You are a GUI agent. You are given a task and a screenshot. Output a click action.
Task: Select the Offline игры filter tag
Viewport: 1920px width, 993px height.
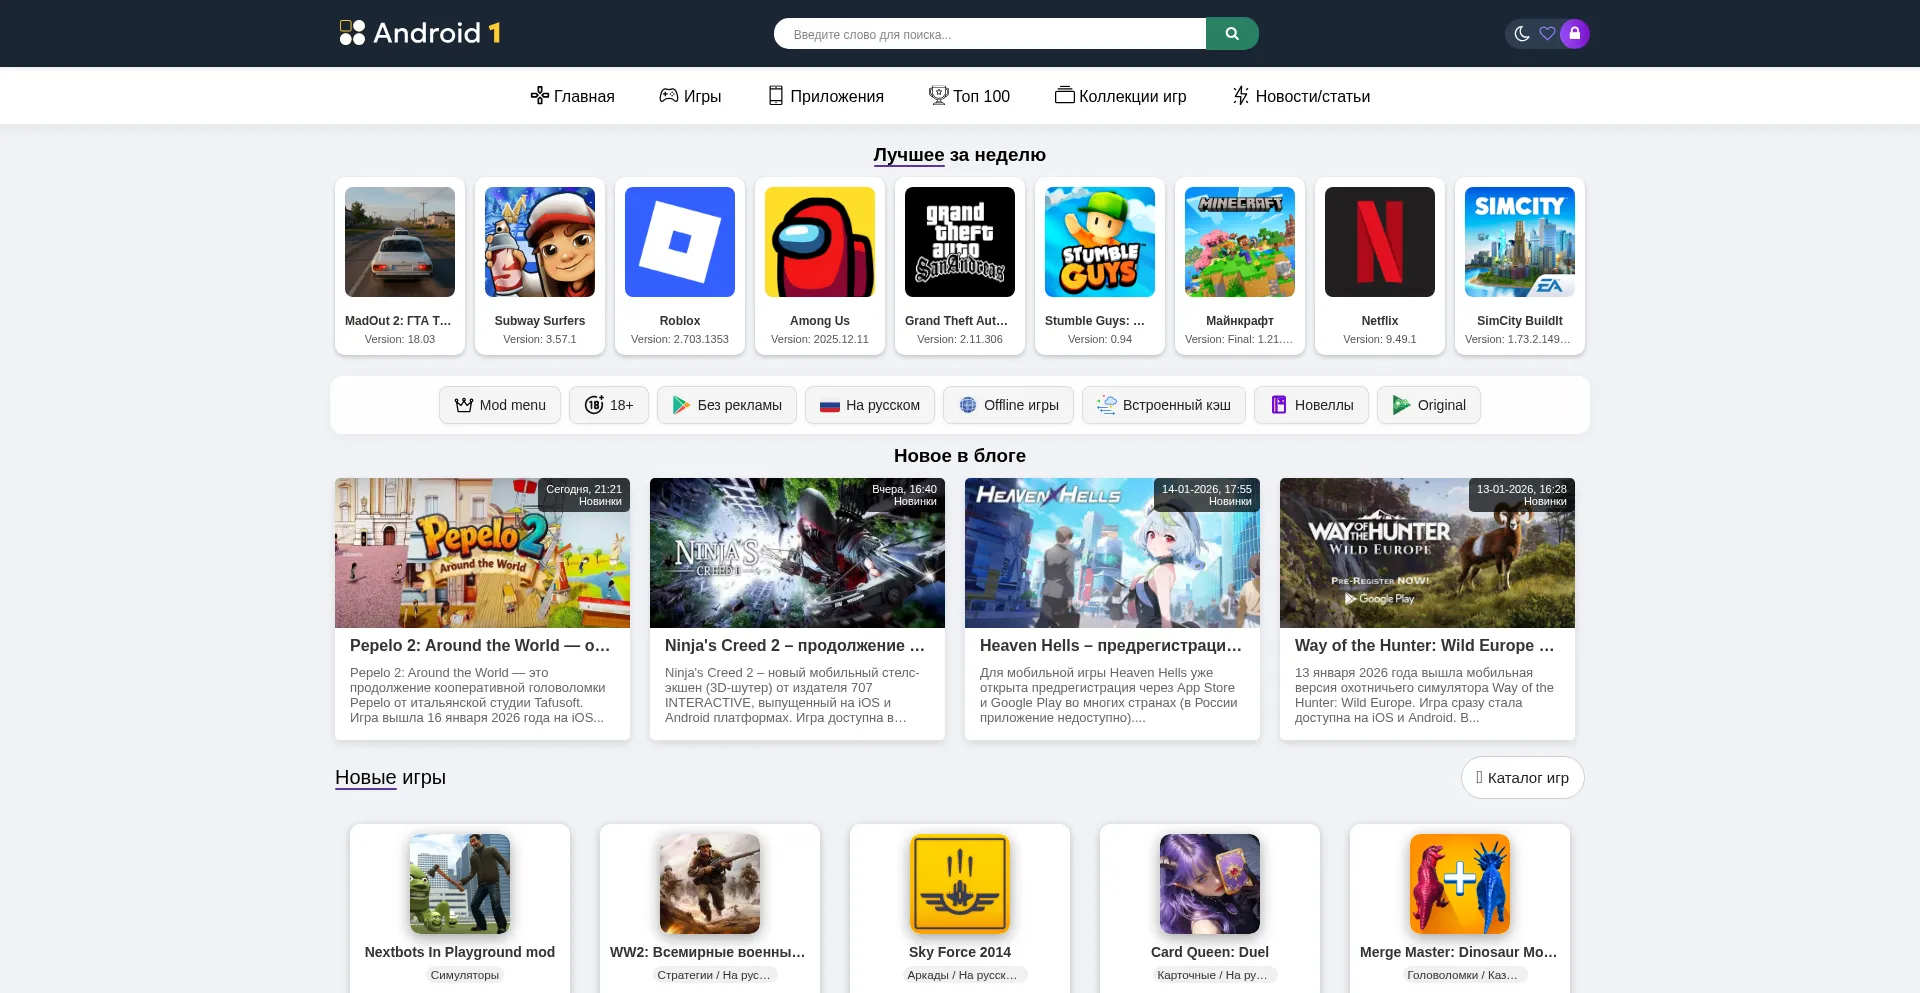point(1008,405)
